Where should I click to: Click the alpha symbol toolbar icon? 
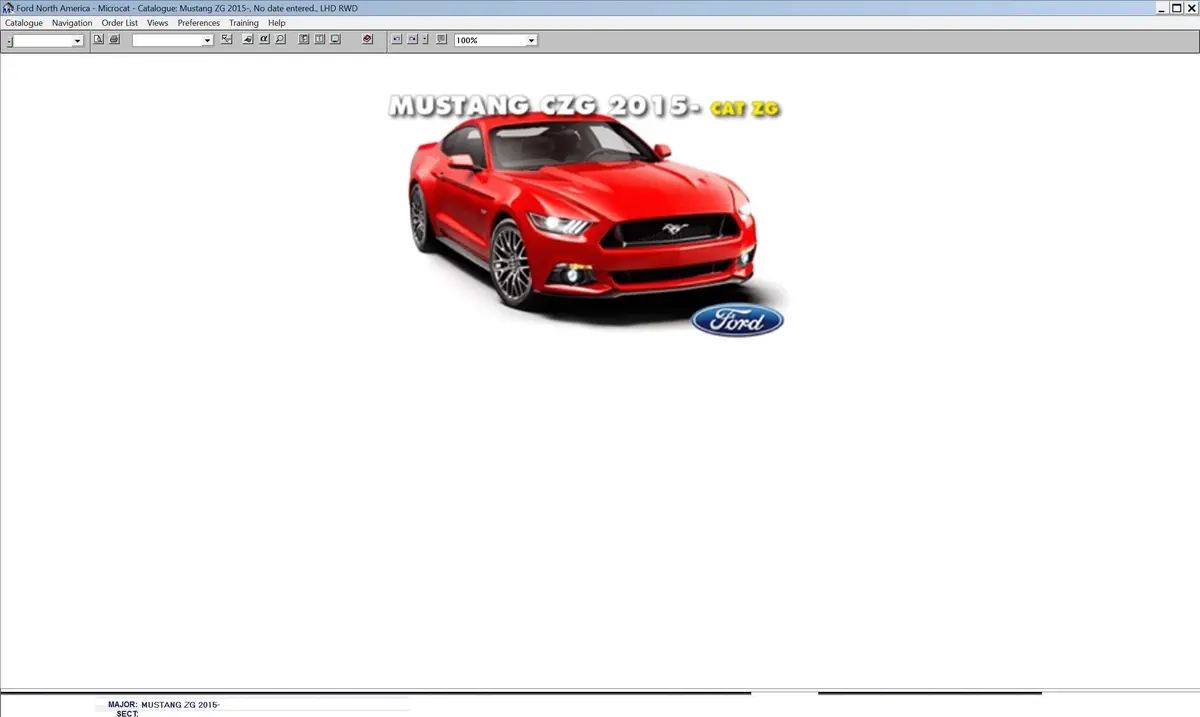[264, 40]
